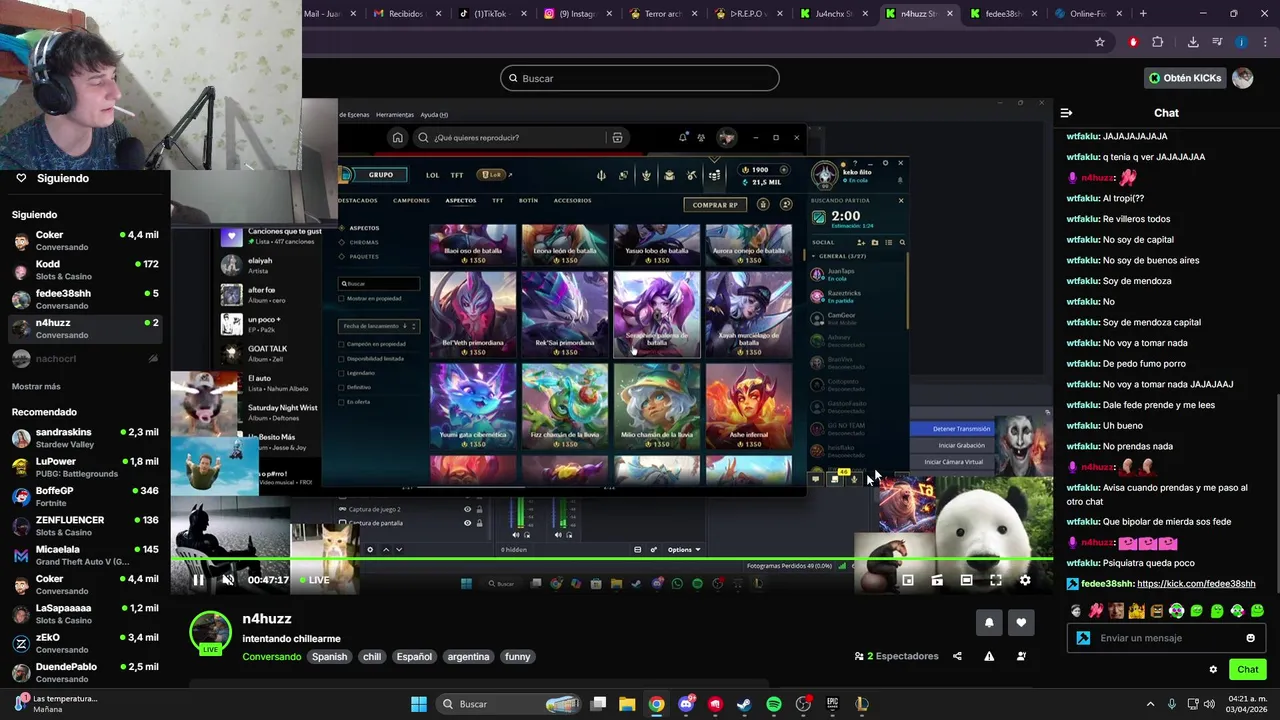This screenshot has height=720, width=1280.
Task: Select the funny tag
Action: pyautogui.click(x=517, y=657)
